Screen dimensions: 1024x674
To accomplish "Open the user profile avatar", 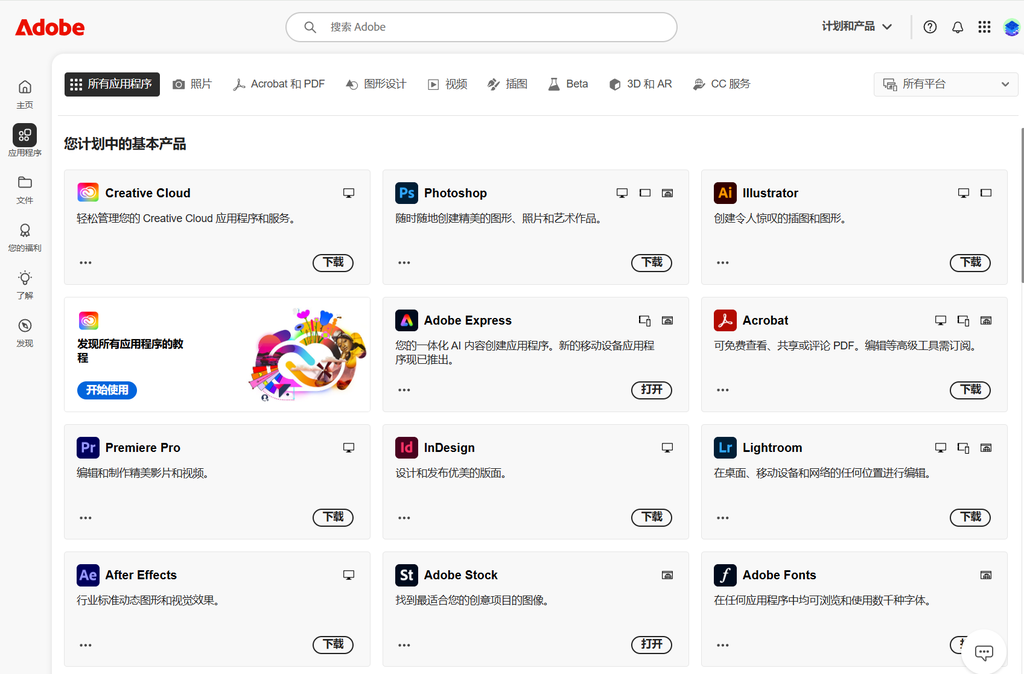I will click(x=1012, y=27).
